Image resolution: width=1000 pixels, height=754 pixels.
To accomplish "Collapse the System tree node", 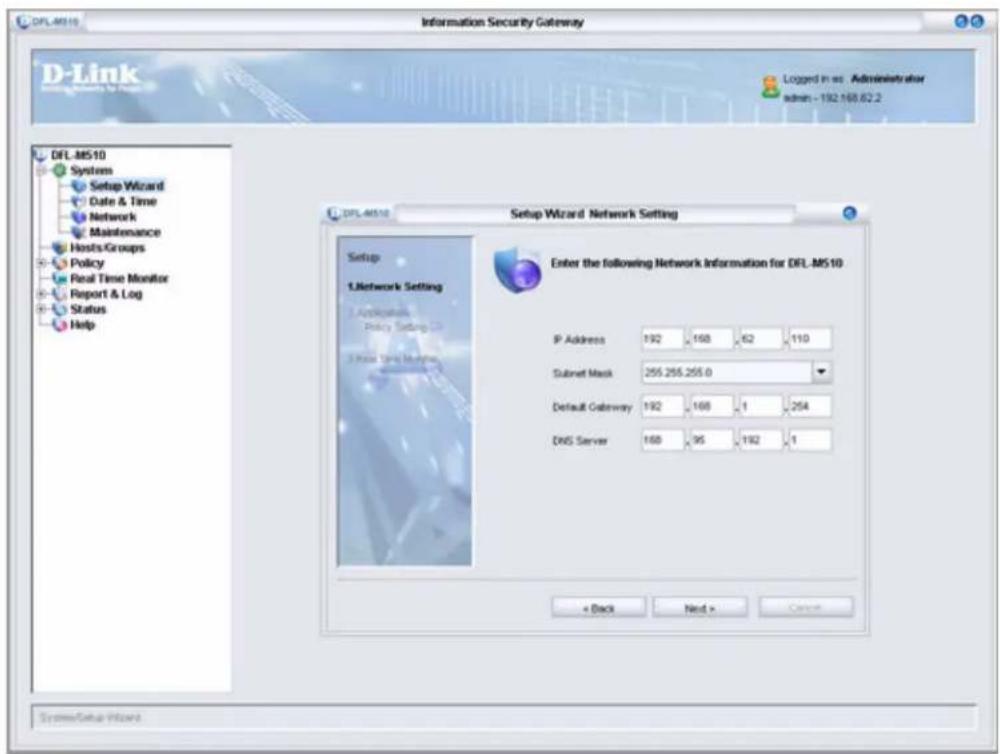I will click(x=42, y=171).
